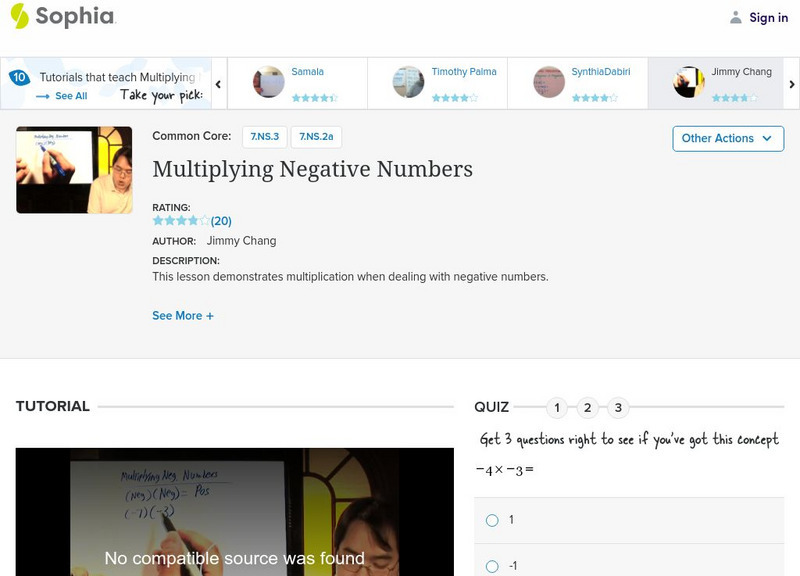Click the Multiplying Negative Numbers title

click(x=313, y=169)
